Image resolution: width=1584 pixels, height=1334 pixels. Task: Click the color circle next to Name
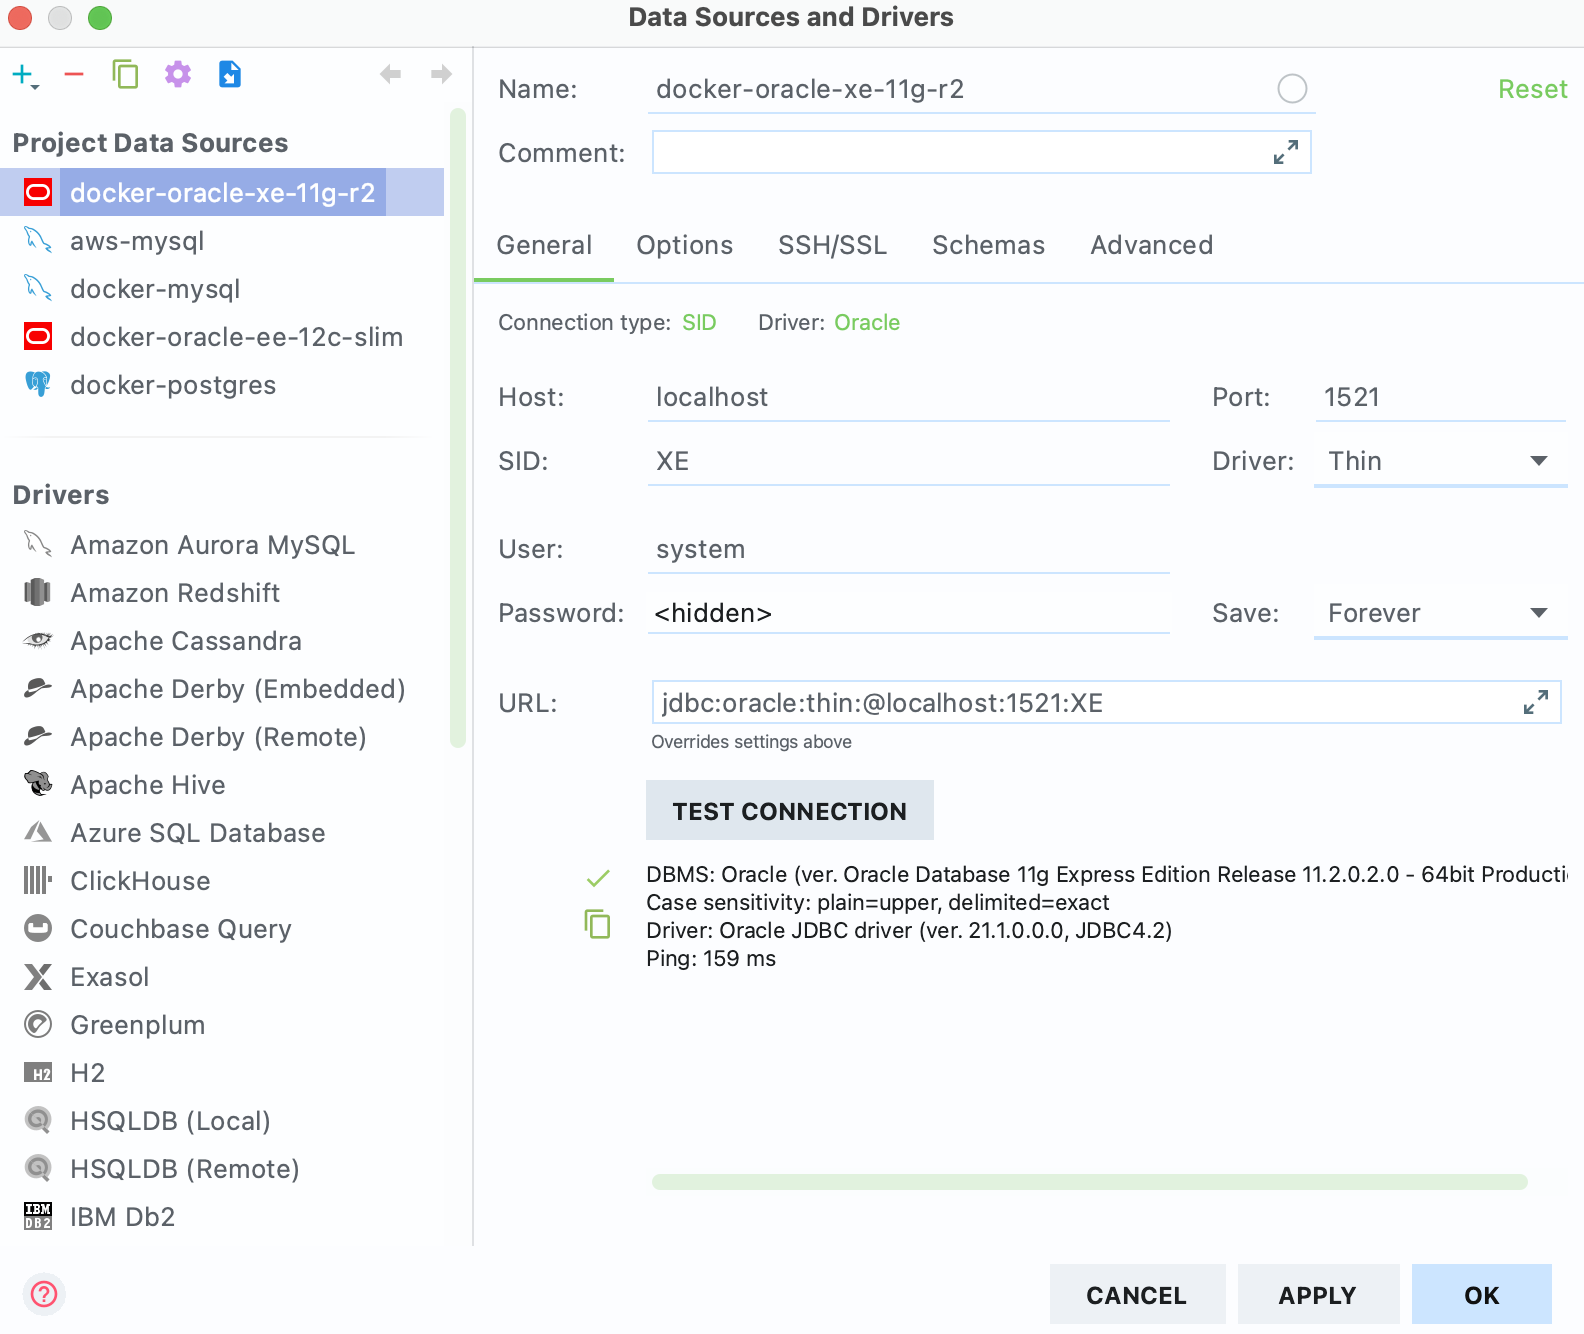pyautogui.click(x=1292, y=89)
